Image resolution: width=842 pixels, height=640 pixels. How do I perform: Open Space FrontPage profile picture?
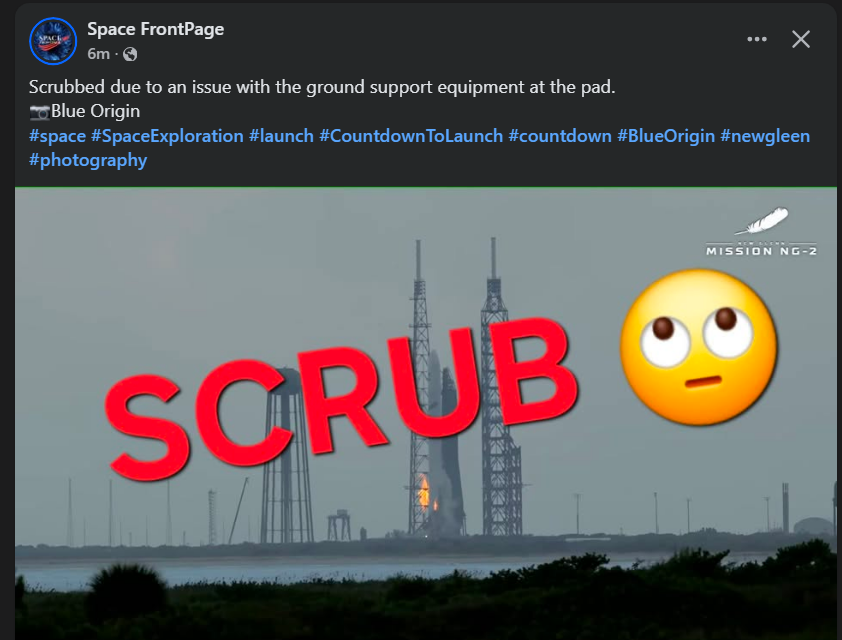53,41
